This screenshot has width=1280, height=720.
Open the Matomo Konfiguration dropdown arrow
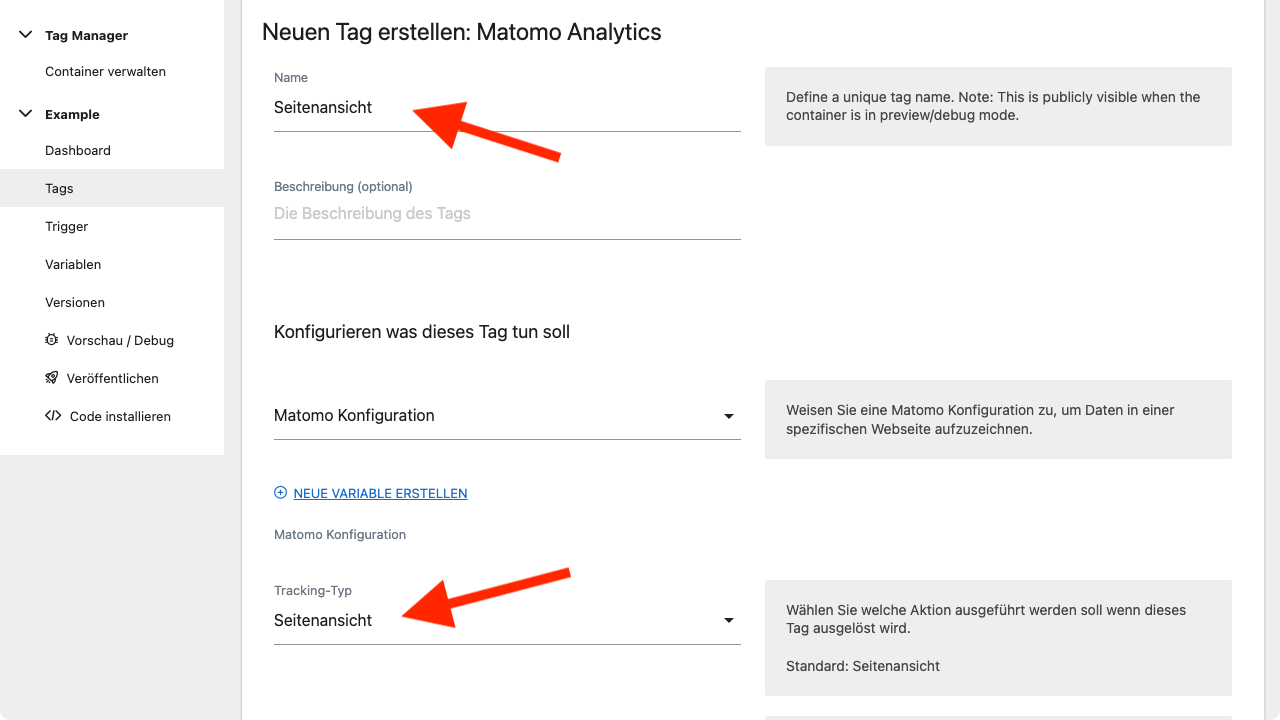729,416
